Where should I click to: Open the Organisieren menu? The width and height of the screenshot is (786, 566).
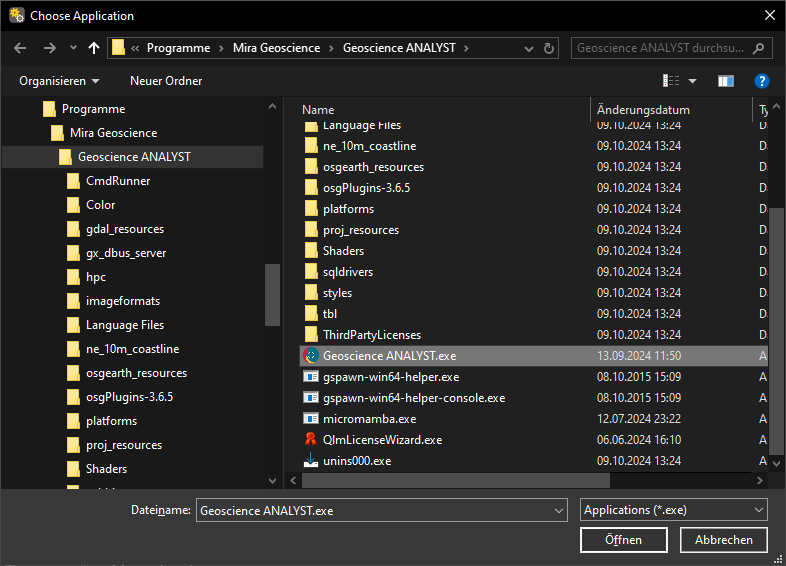pyautogui.click(x=59, y=81)
